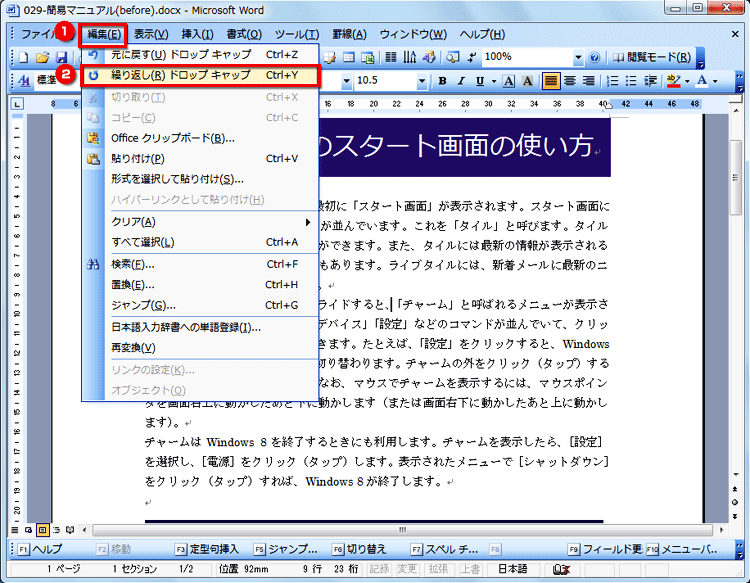Image resolution: width=750 pixels, height=583 pixels.
Task: Select 繰り返し(R) ドロップ キャップ menu item
Action: (x=200, y=76)
